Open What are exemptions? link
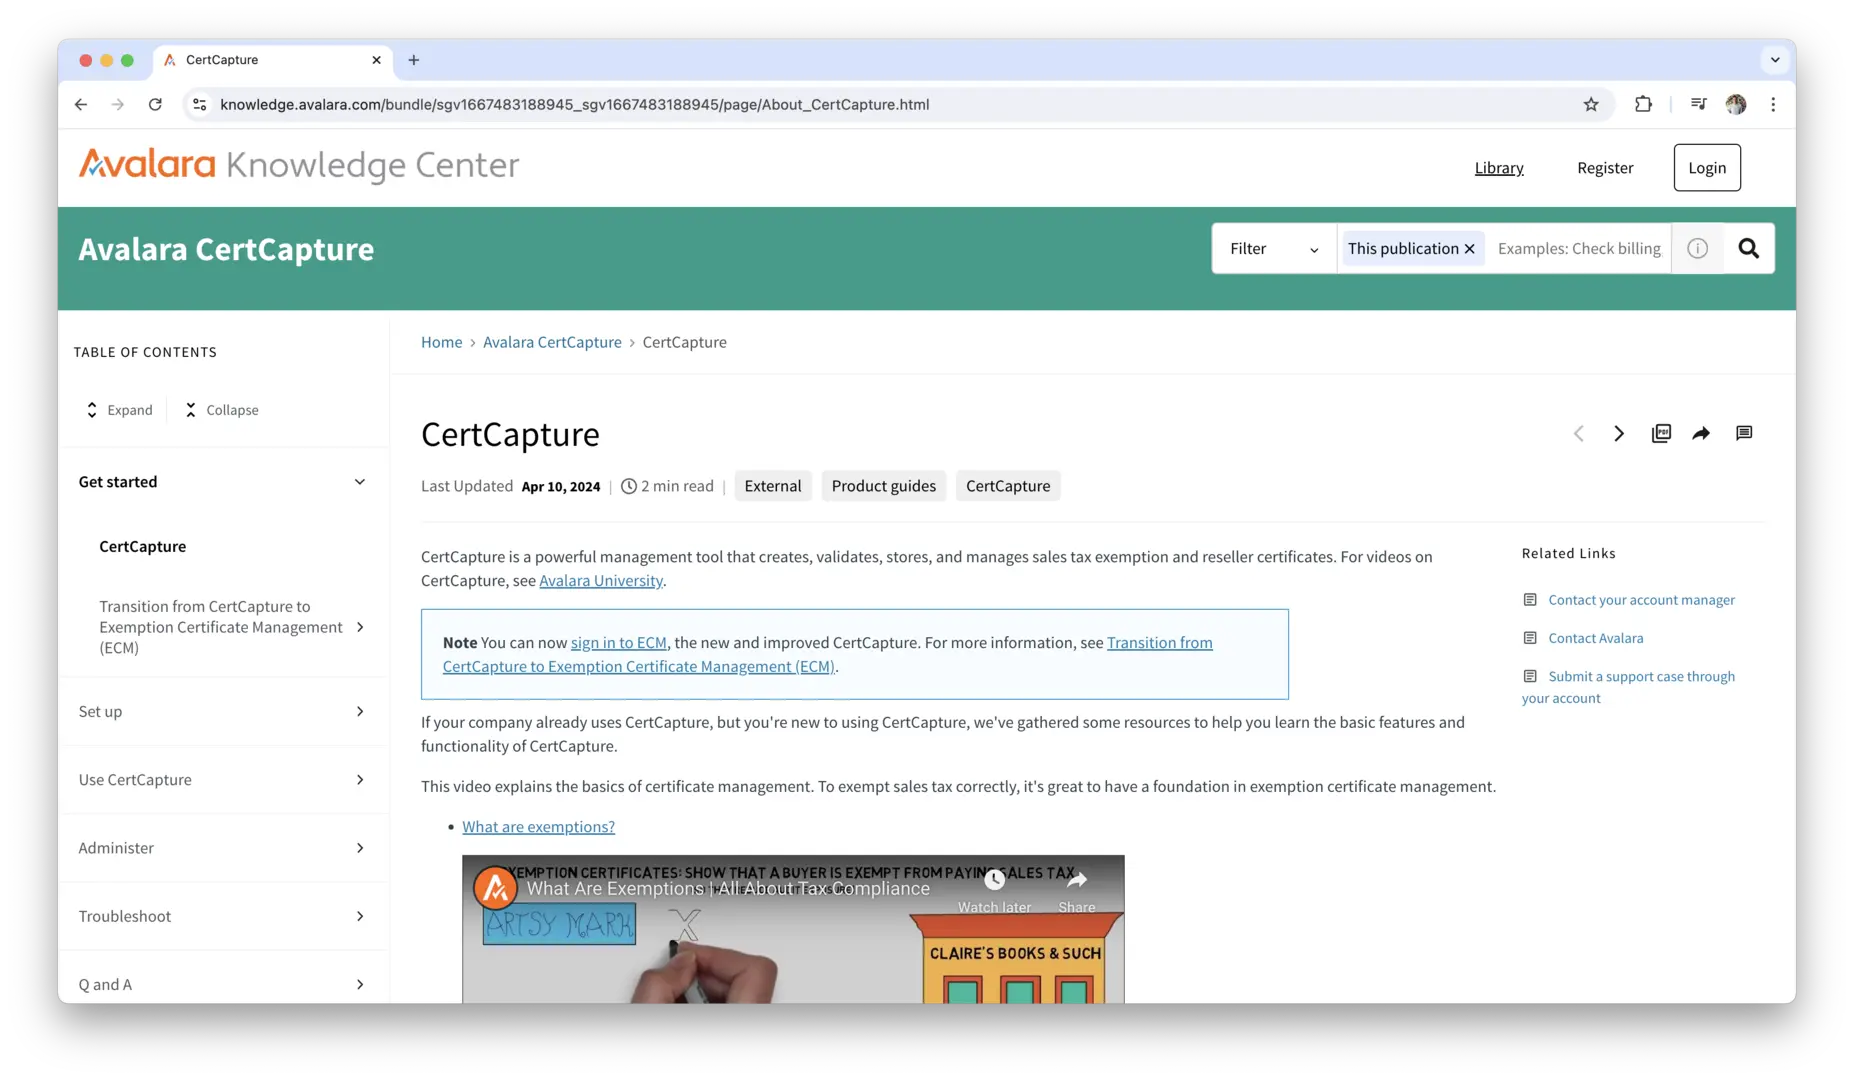1854x1080 pixels. pyautogui.click(x=538, y=827)
